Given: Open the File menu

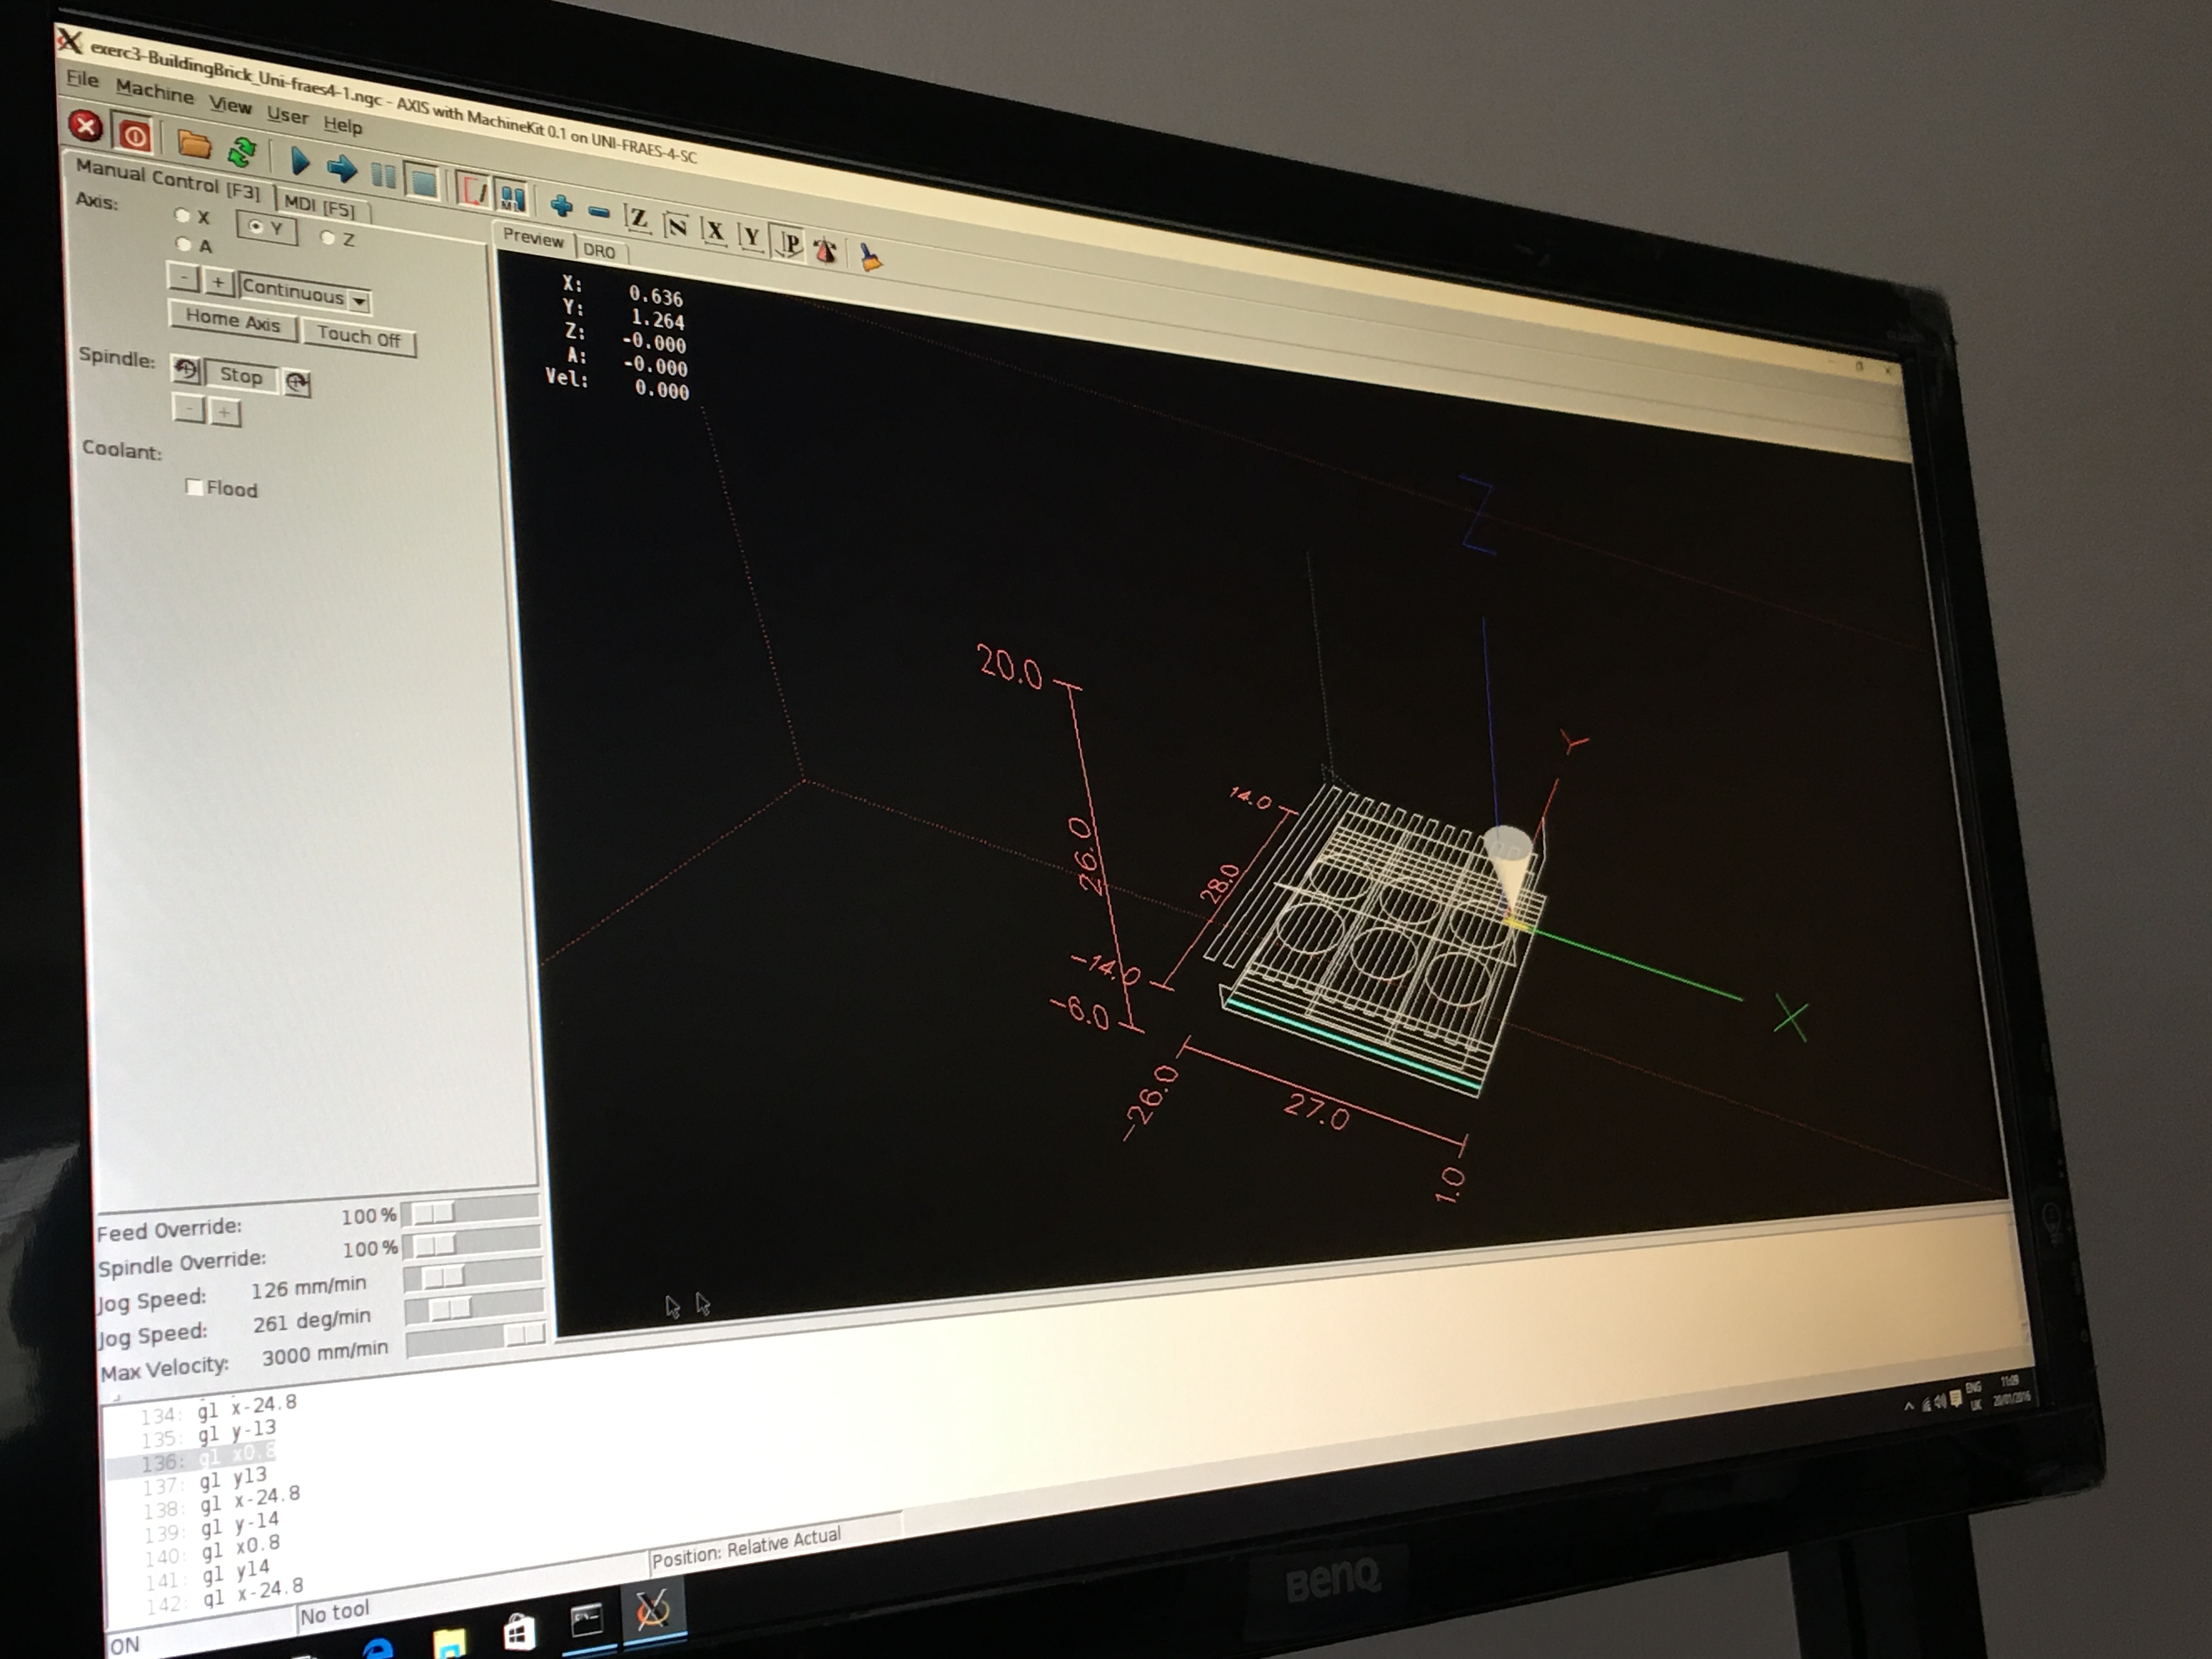Looking at the screenshot, I should click(82, 79).
